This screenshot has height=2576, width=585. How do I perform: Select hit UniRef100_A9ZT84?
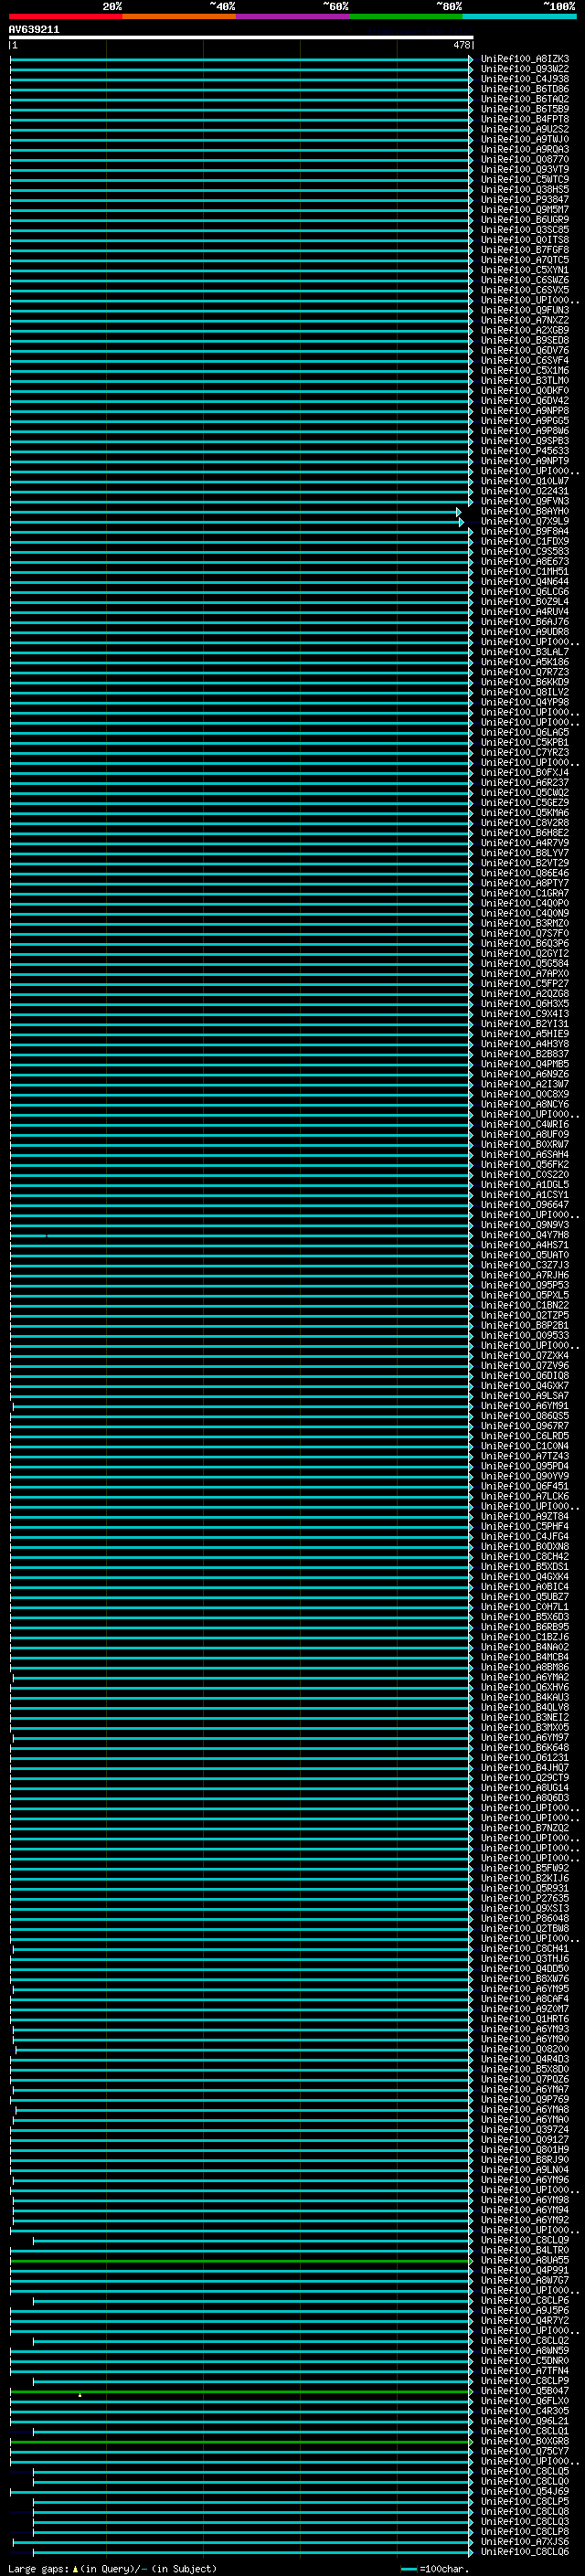coord(524,1517)
